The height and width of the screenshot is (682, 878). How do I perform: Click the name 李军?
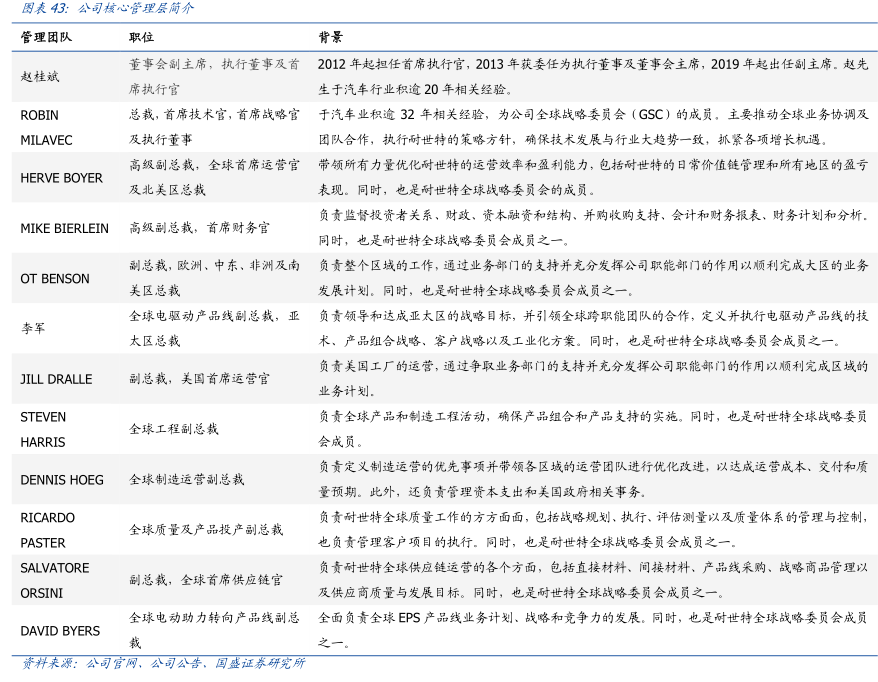pos(33,329)
